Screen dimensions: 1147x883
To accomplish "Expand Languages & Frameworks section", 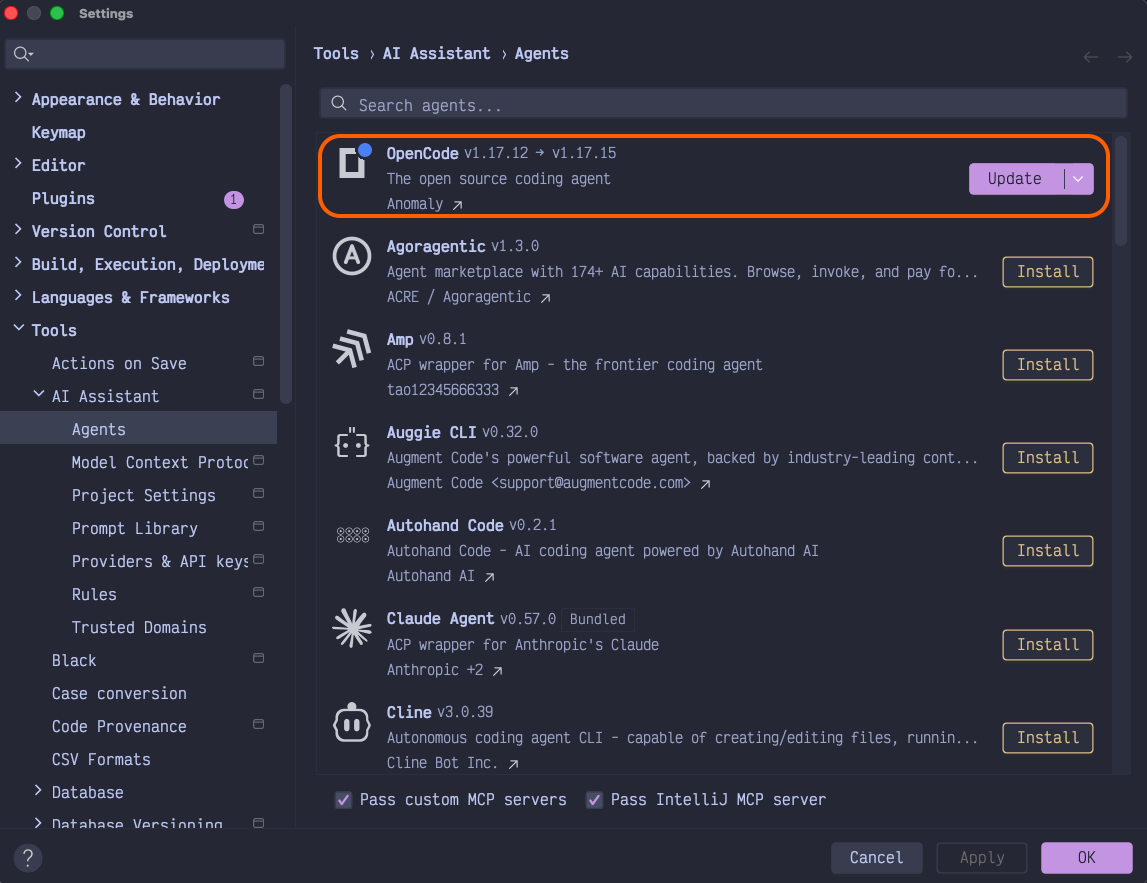I will [x=18, y=296].
